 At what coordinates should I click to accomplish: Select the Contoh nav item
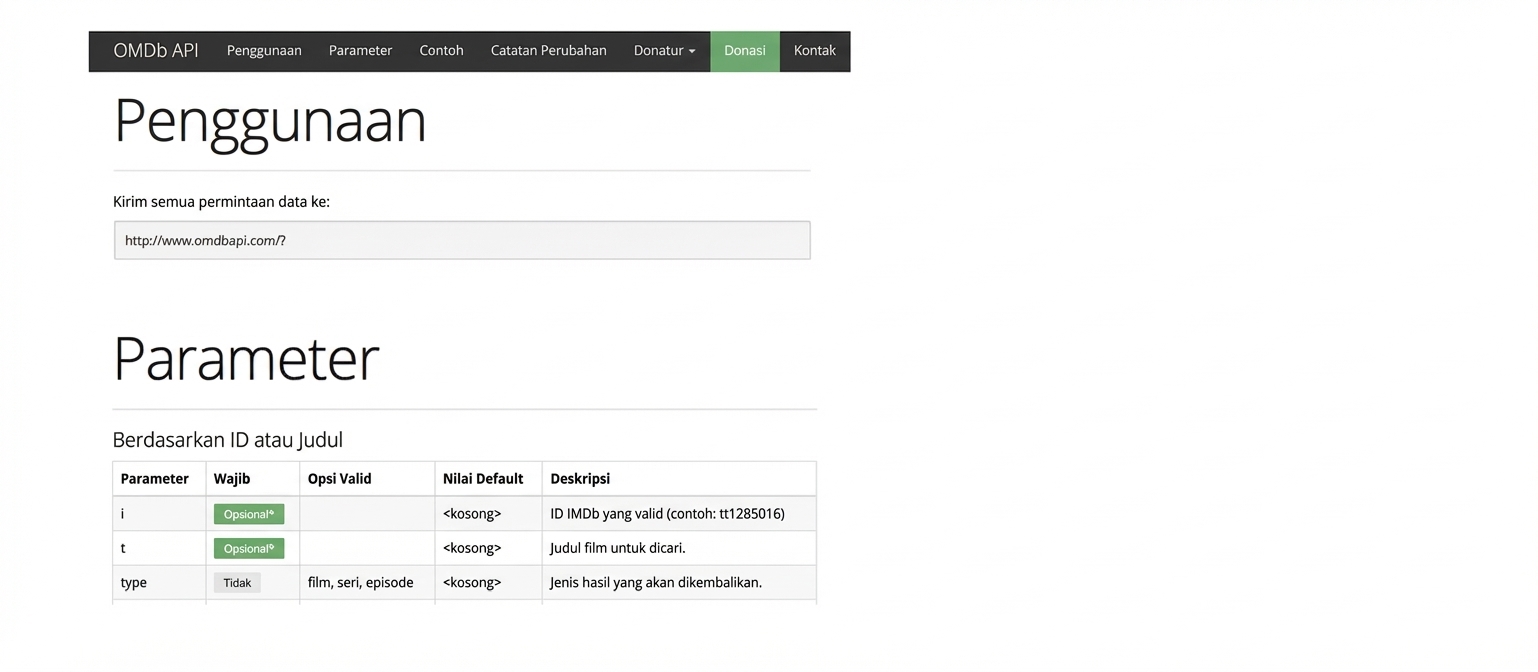441,51
